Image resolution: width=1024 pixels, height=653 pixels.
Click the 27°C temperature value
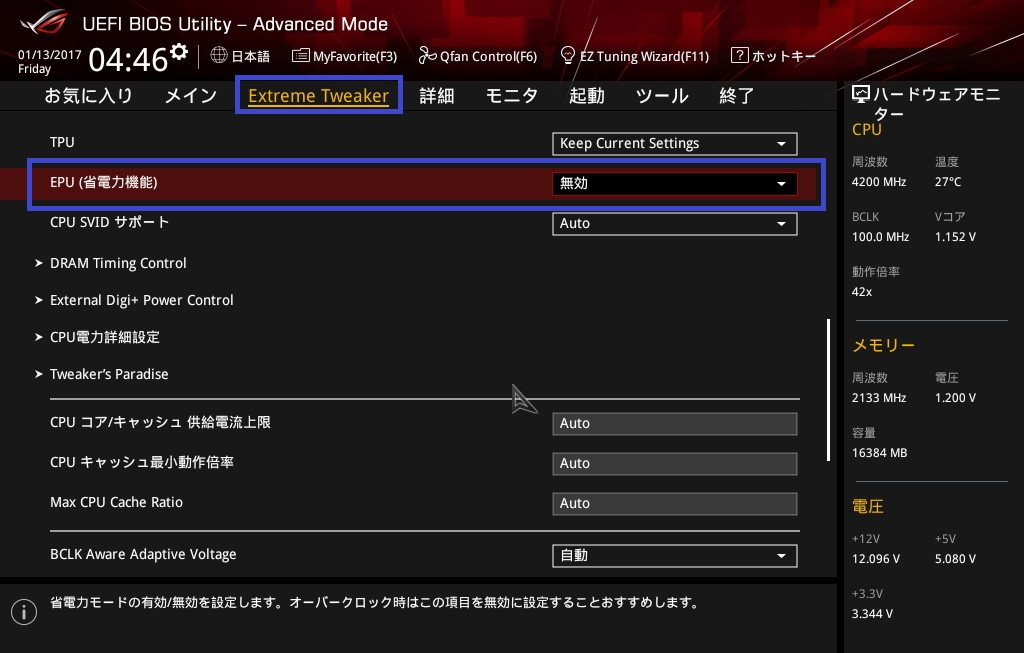tap(948, 182)
